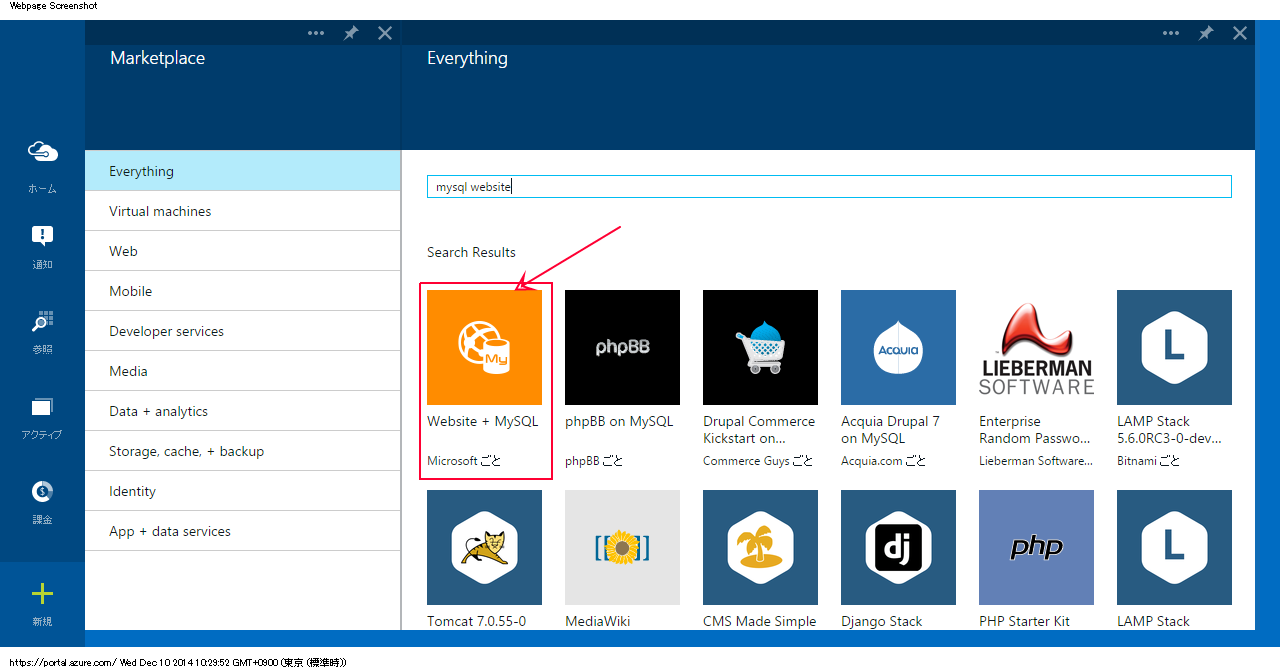Select the MediaWiki tile icon

(x=622, y=547)
